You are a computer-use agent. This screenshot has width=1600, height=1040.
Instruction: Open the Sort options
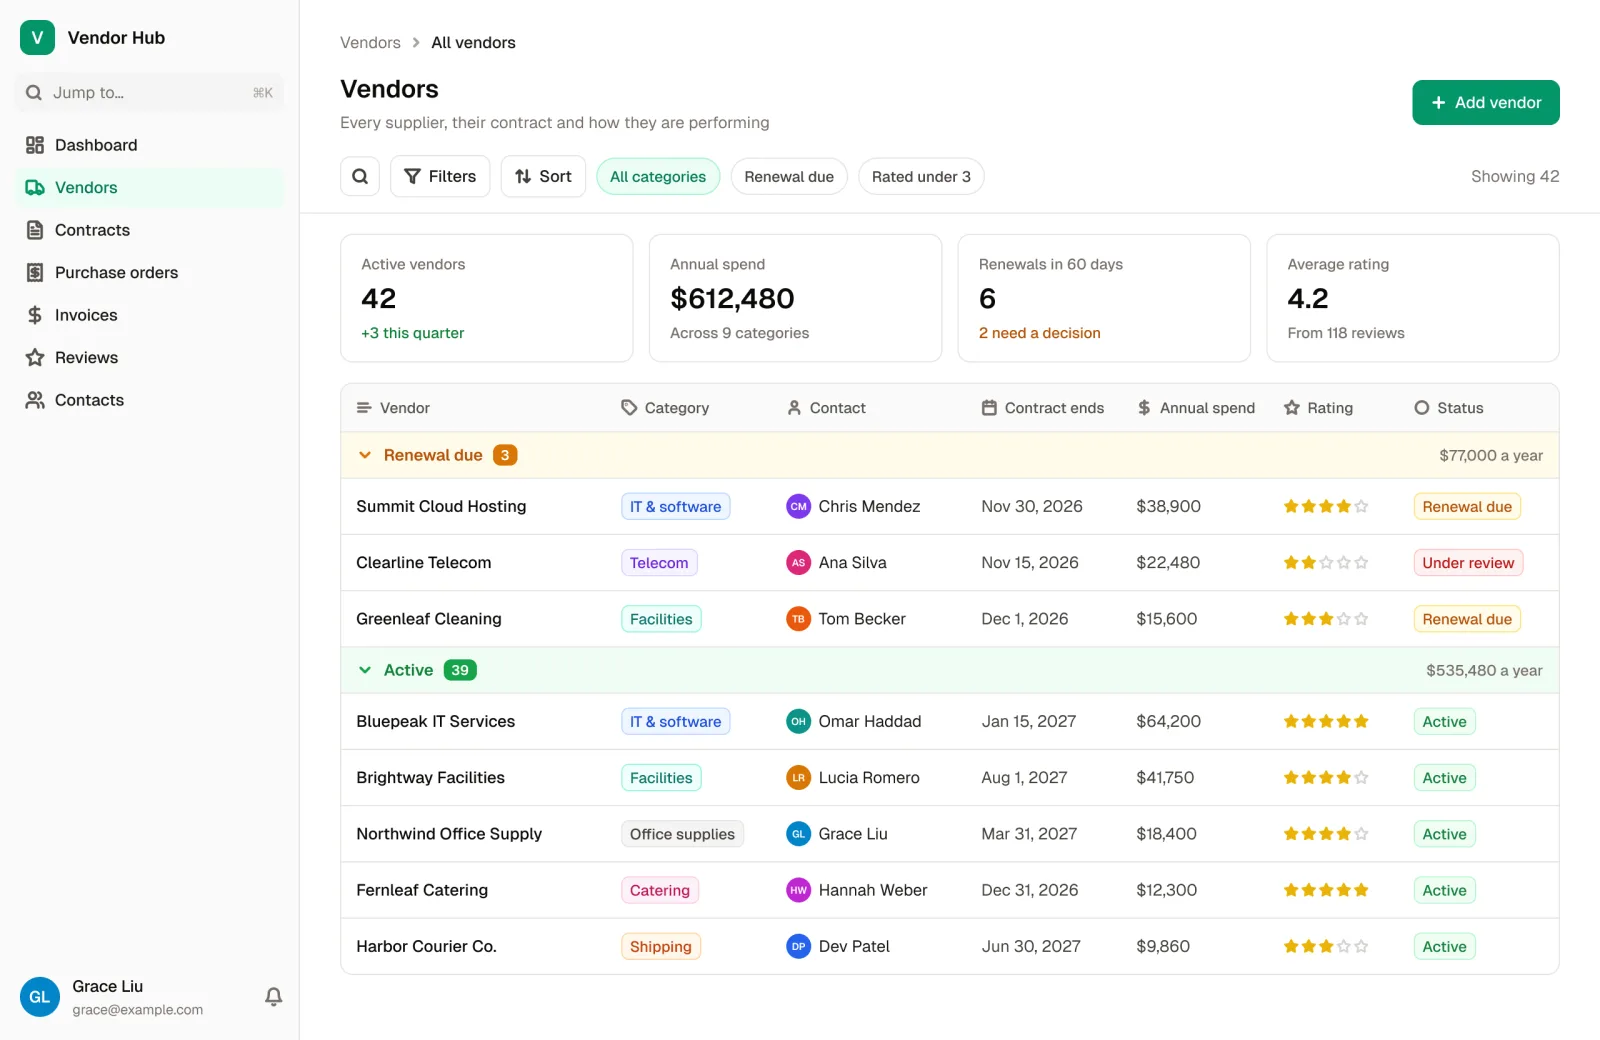tap(543, 176)
